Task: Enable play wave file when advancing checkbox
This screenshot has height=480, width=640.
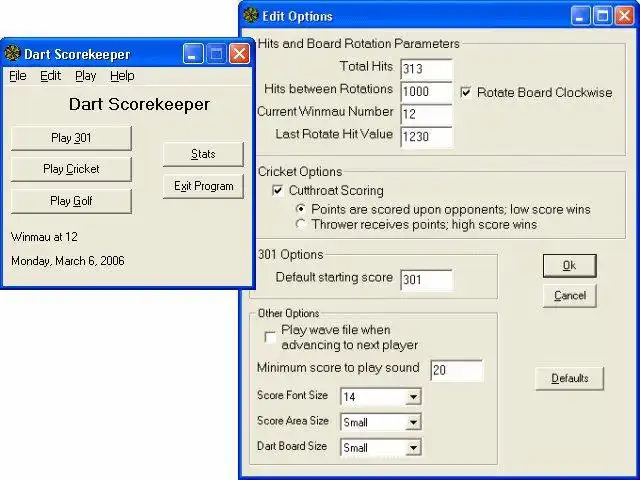Action: tap(270, 338)
